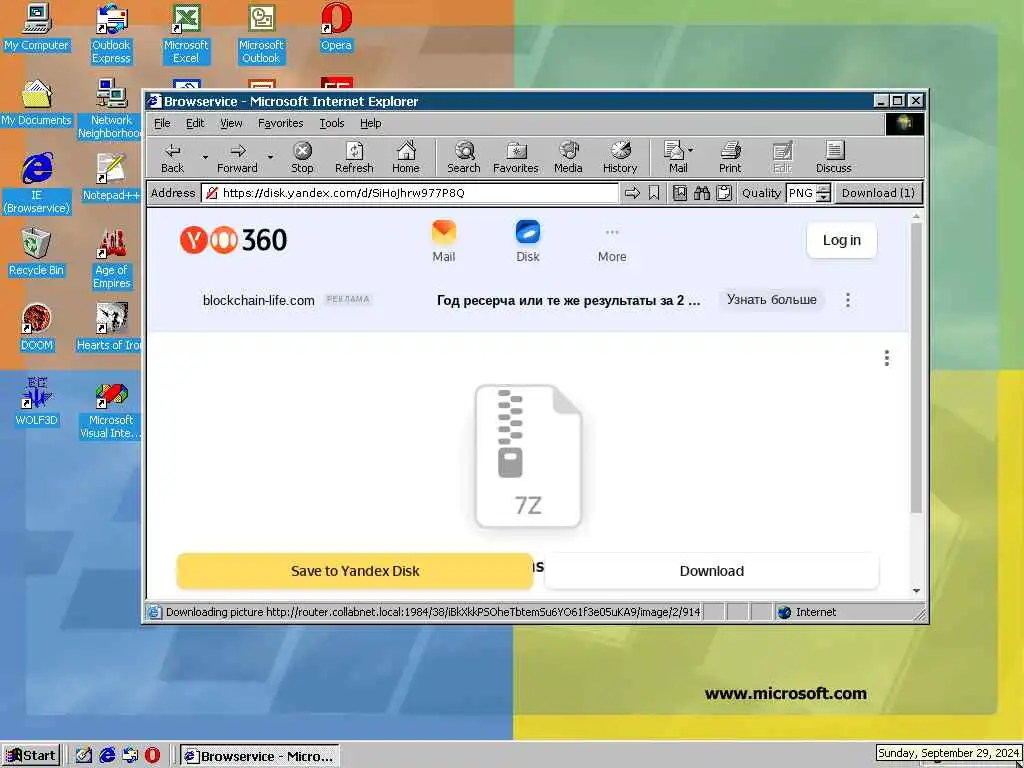Open the File menu

(x=162, y=123)
